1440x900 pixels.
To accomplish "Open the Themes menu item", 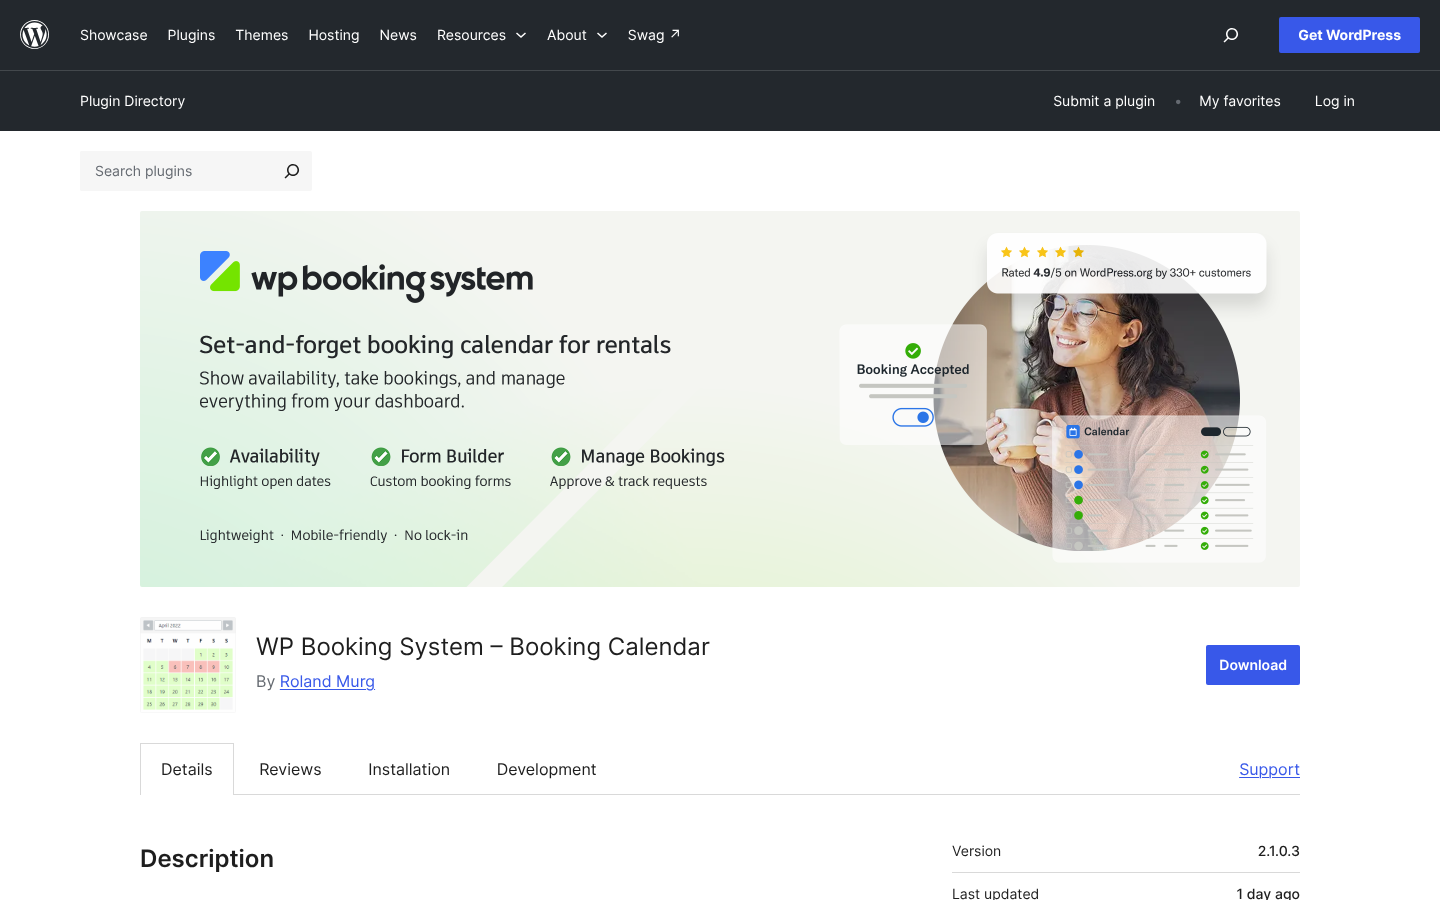I will click(x=262, y=35).
